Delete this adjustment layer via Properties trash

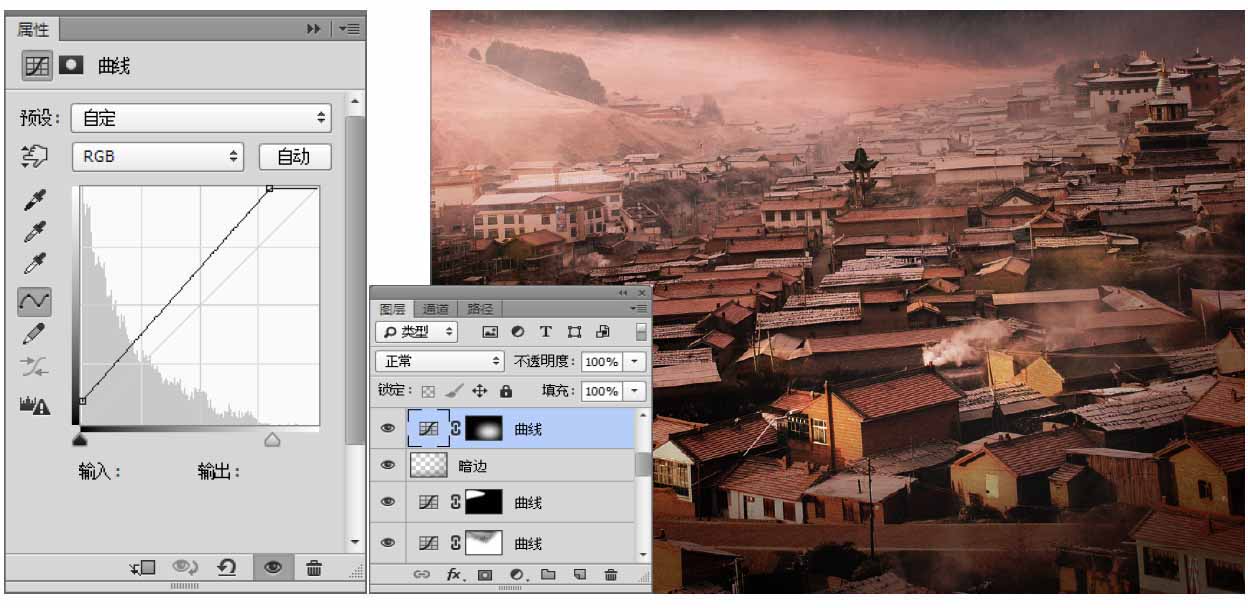pos(314,568)
